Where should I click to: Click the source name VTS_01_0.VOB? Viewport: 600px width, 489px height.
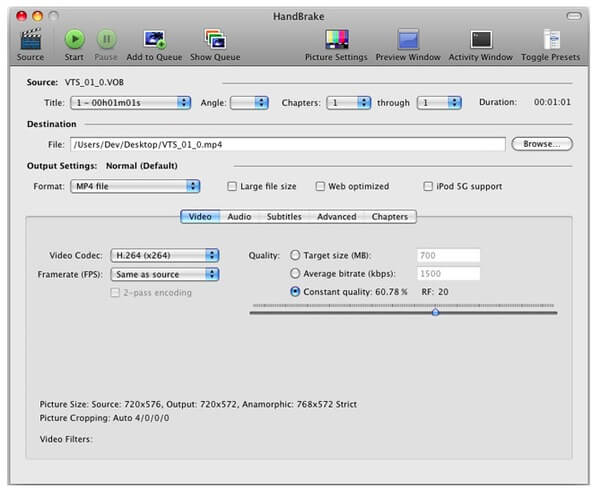(x=94, y=82)
